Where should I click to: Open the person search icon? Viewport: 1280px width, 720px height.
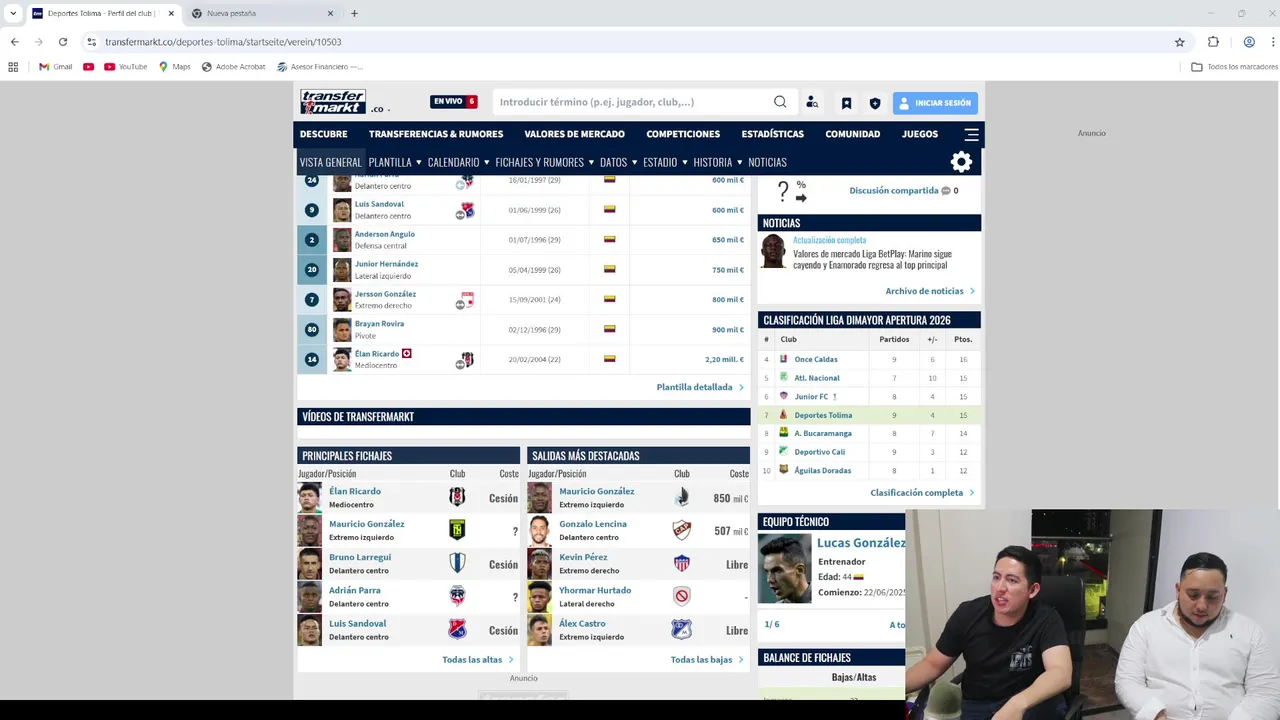click(x=812, y=103)
